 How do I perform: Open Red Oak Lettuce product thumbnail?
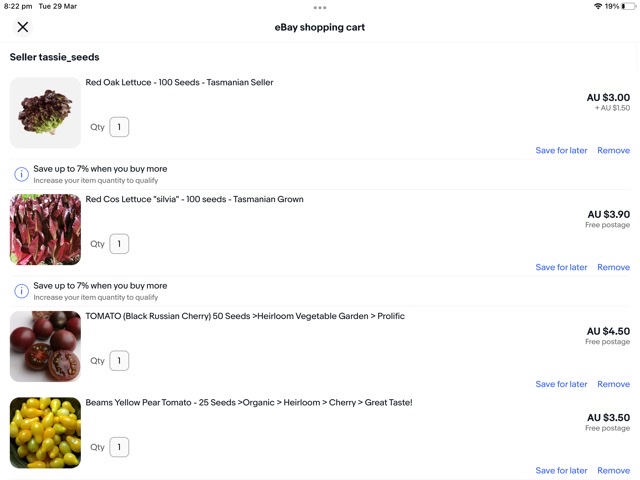(x=45, y=112)
